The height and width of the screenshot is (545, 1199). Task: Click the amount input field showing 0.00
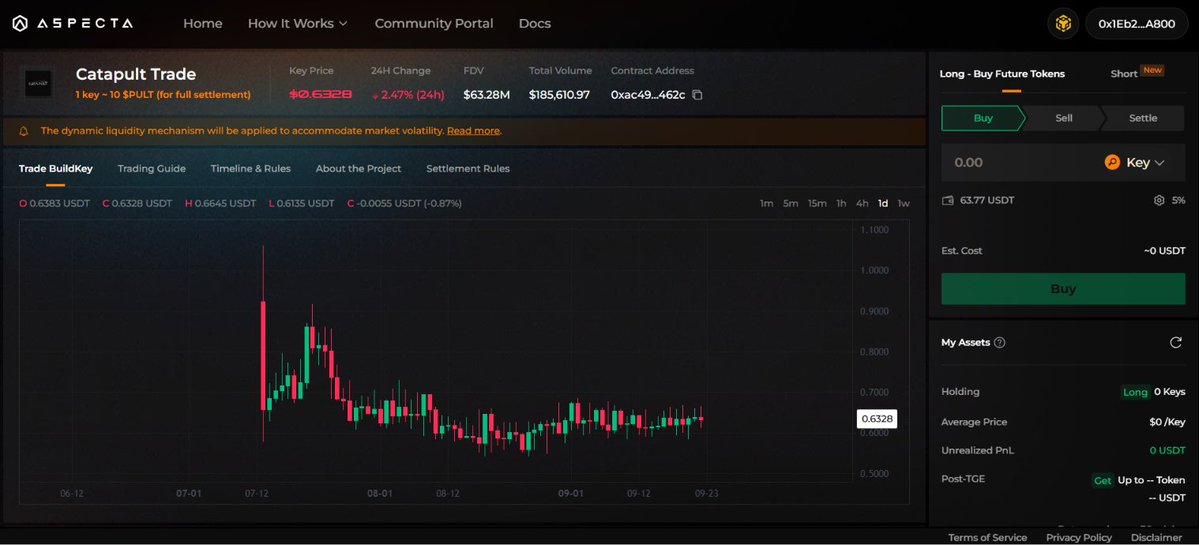(x=1021, y=163)
